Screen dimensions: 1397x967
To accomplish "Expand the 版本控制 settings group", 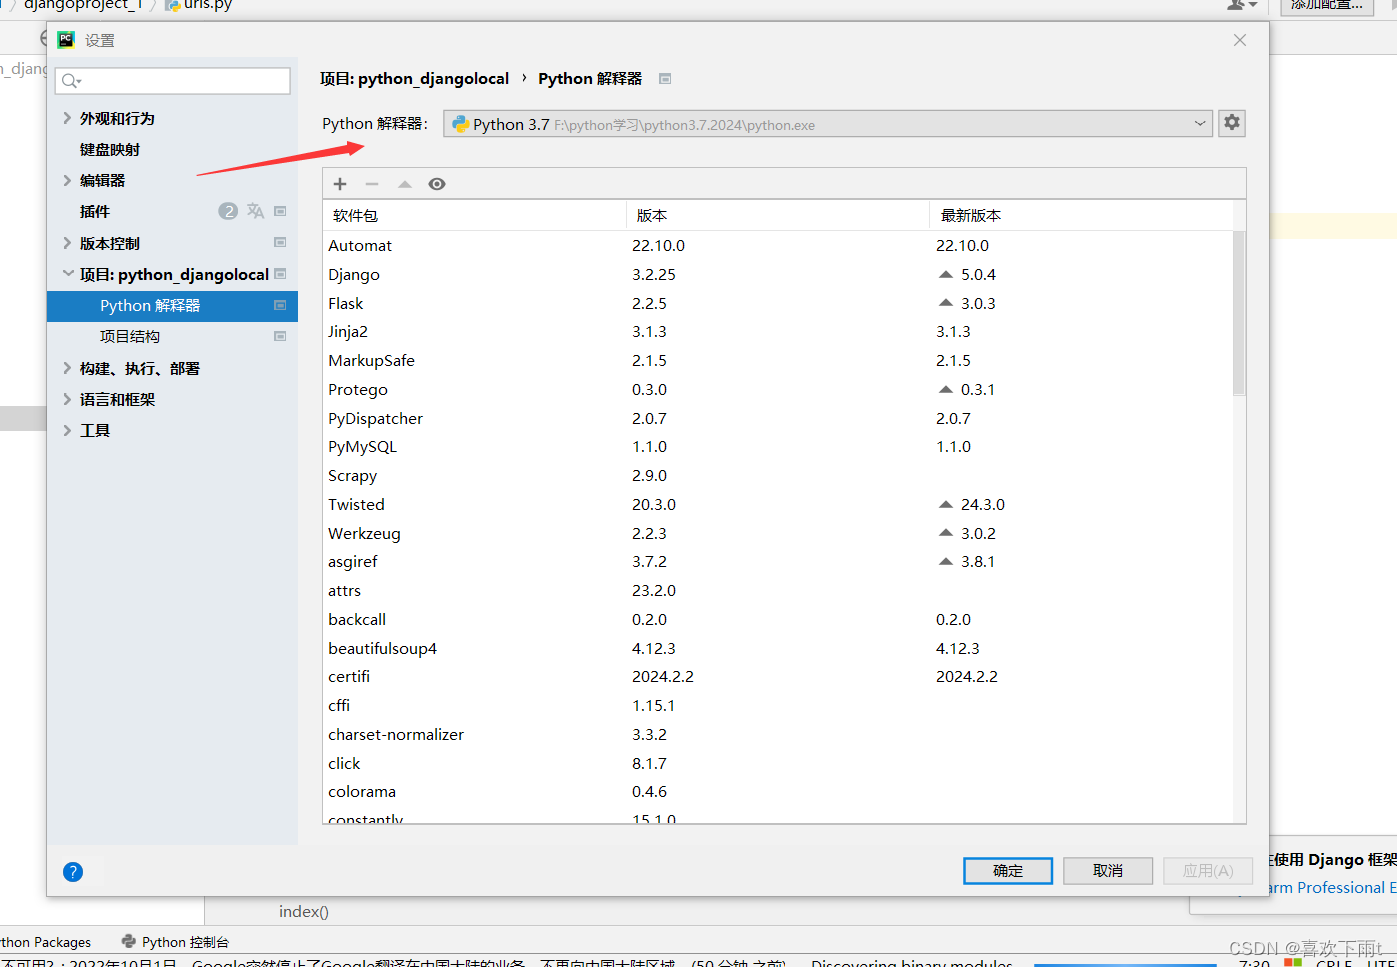I will coord(67,243).
